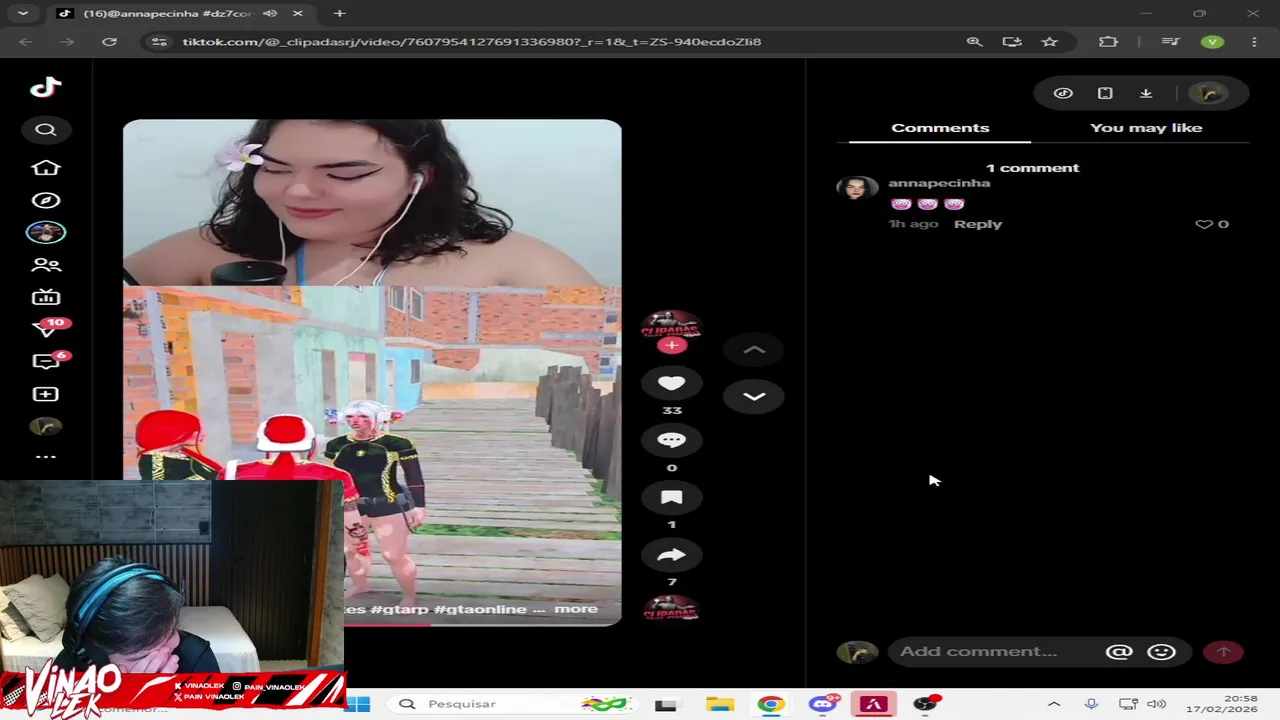Image resolution: width=1280 pixels, height=720 pixels.
Task: Save the video with the bookmark icon
Action: tap(672, 498)
